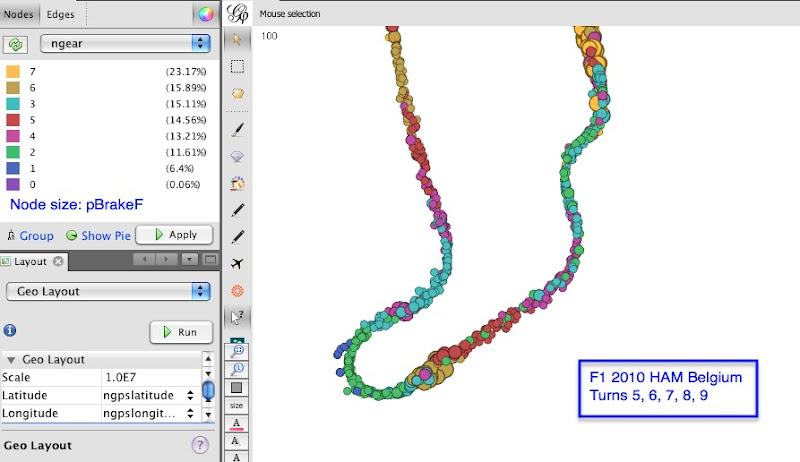Click the properties scrollbar thumb

point(208,391)
